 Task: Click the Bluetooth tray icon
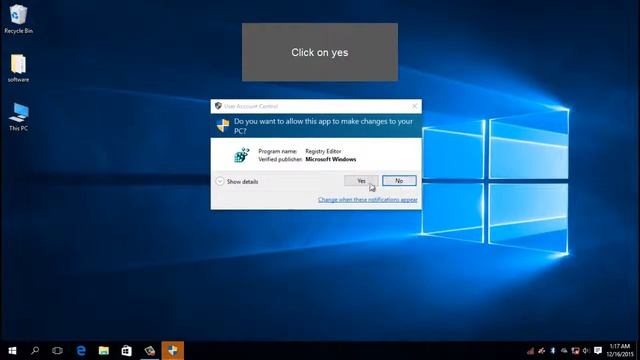(x=553, y=351)
